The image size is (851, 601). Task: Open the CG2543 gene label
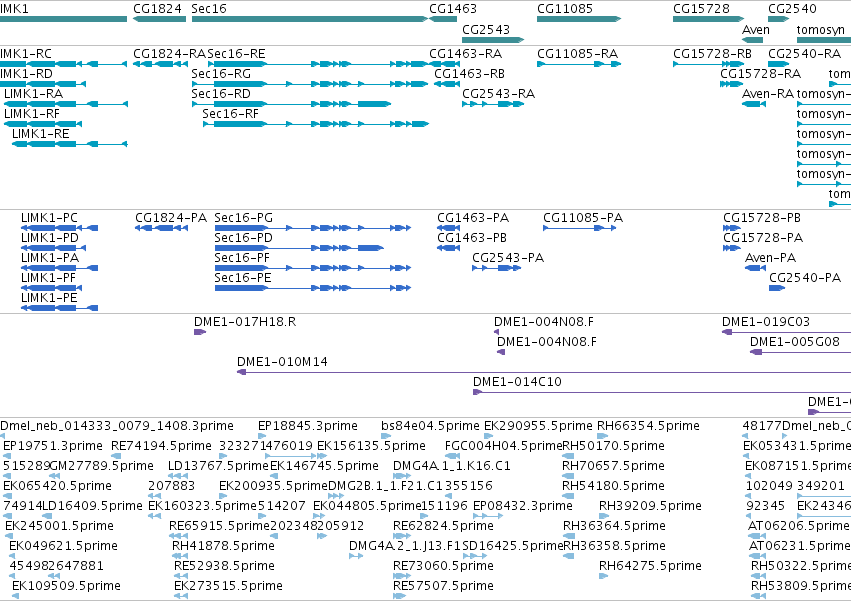(486, 29)
